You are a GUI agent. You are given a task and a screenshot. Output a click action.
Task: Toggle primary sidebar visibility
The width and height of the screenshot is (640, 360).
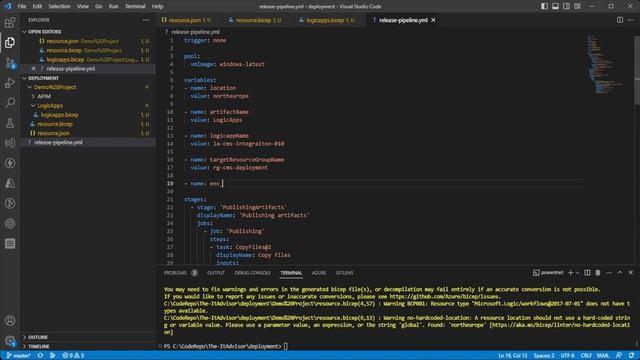pyautogui.click(x=544, y=6)
